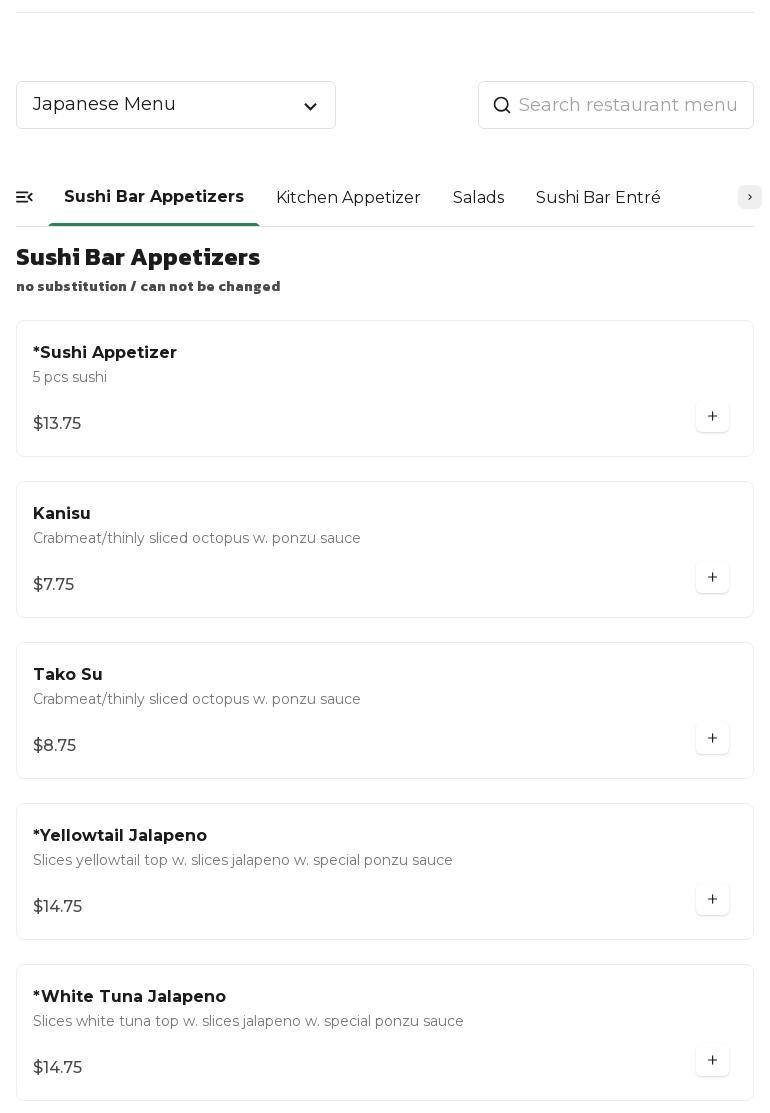Open the *Sushi Appetizer item title
Screen dimensions: 770x1113
(105, 352)
